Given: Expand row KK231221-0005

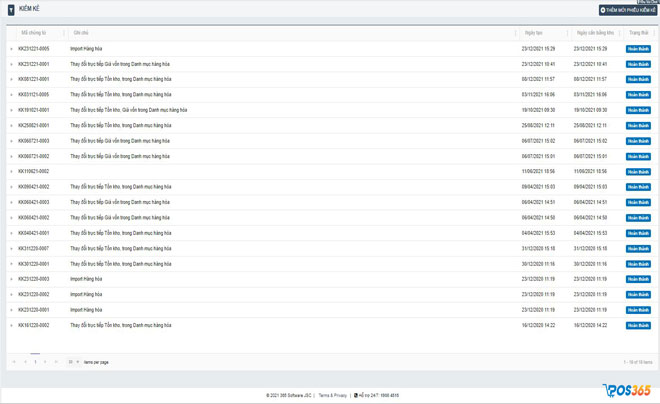Looking at the screenshot, I should point(11,49).
